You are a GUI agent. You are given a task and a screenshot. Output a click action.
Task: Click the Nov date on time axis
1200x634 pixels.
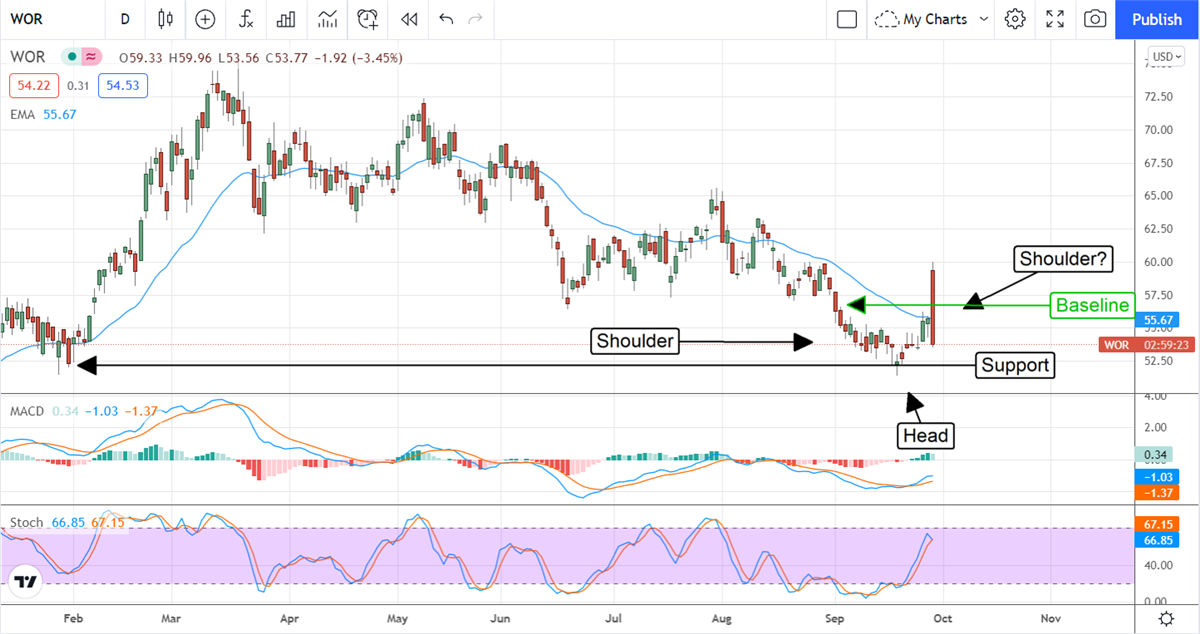click(x=1050, y=619)
